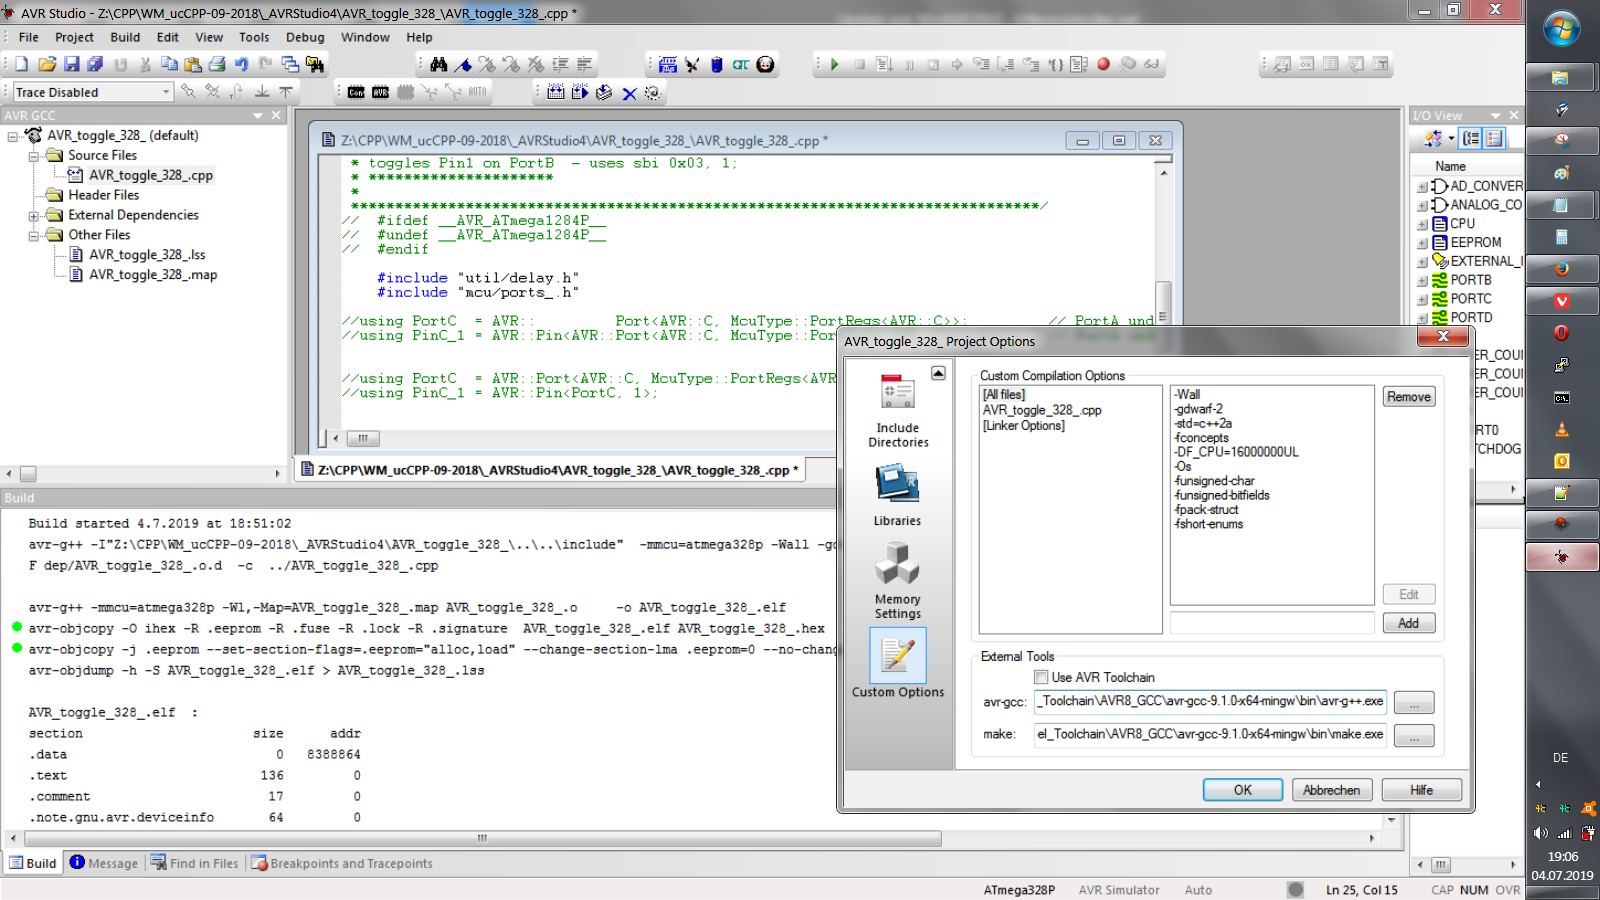
Task: Click the volume icon in the system tray
Action: pos(1540,833)
